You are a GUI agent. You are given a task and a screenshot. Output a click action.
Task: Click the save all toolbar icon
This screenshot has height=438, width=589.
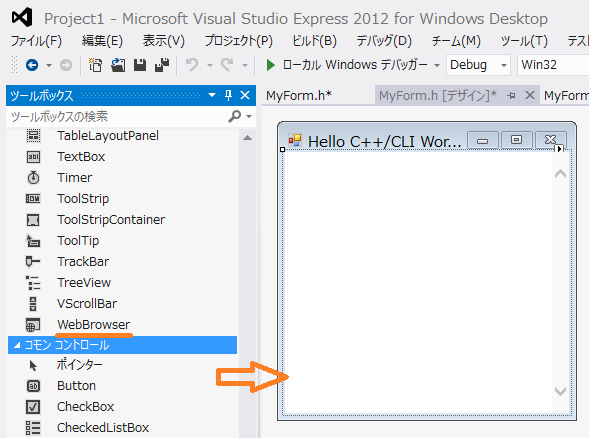pos(162,65)
